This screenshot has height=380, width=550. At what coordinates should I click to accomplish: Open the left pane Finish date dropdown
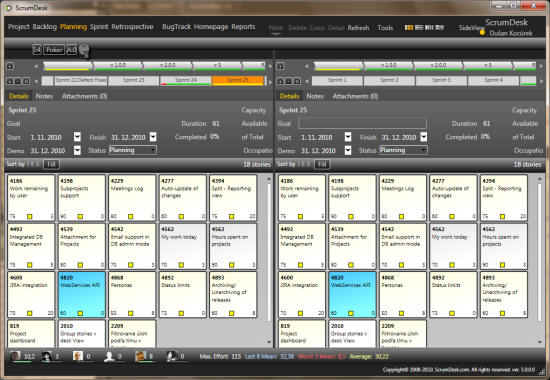[153, 137]
